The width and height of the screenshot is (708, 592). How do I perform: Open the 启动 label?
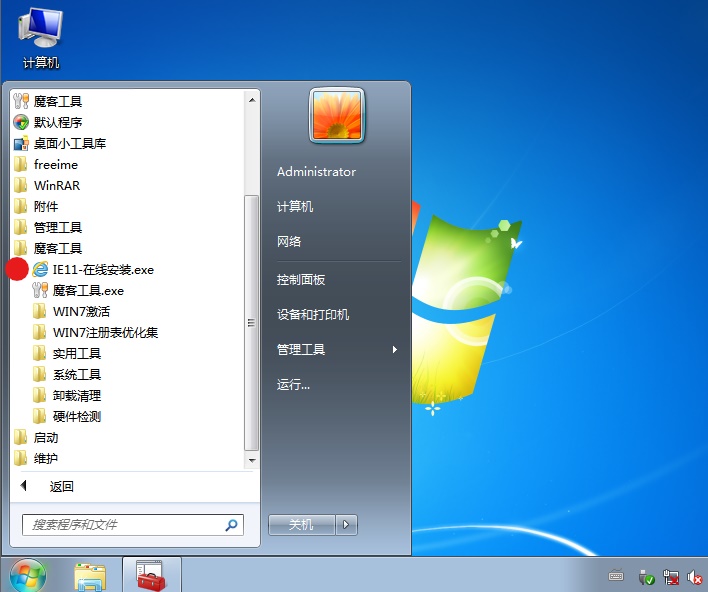point(46,438)
